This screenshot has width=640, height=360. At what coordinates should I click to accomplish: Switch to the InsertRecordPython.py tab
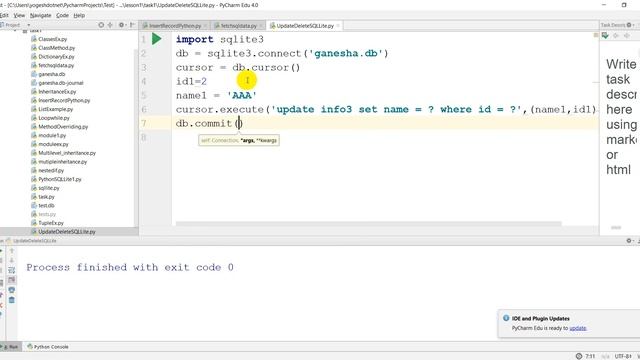175,26
